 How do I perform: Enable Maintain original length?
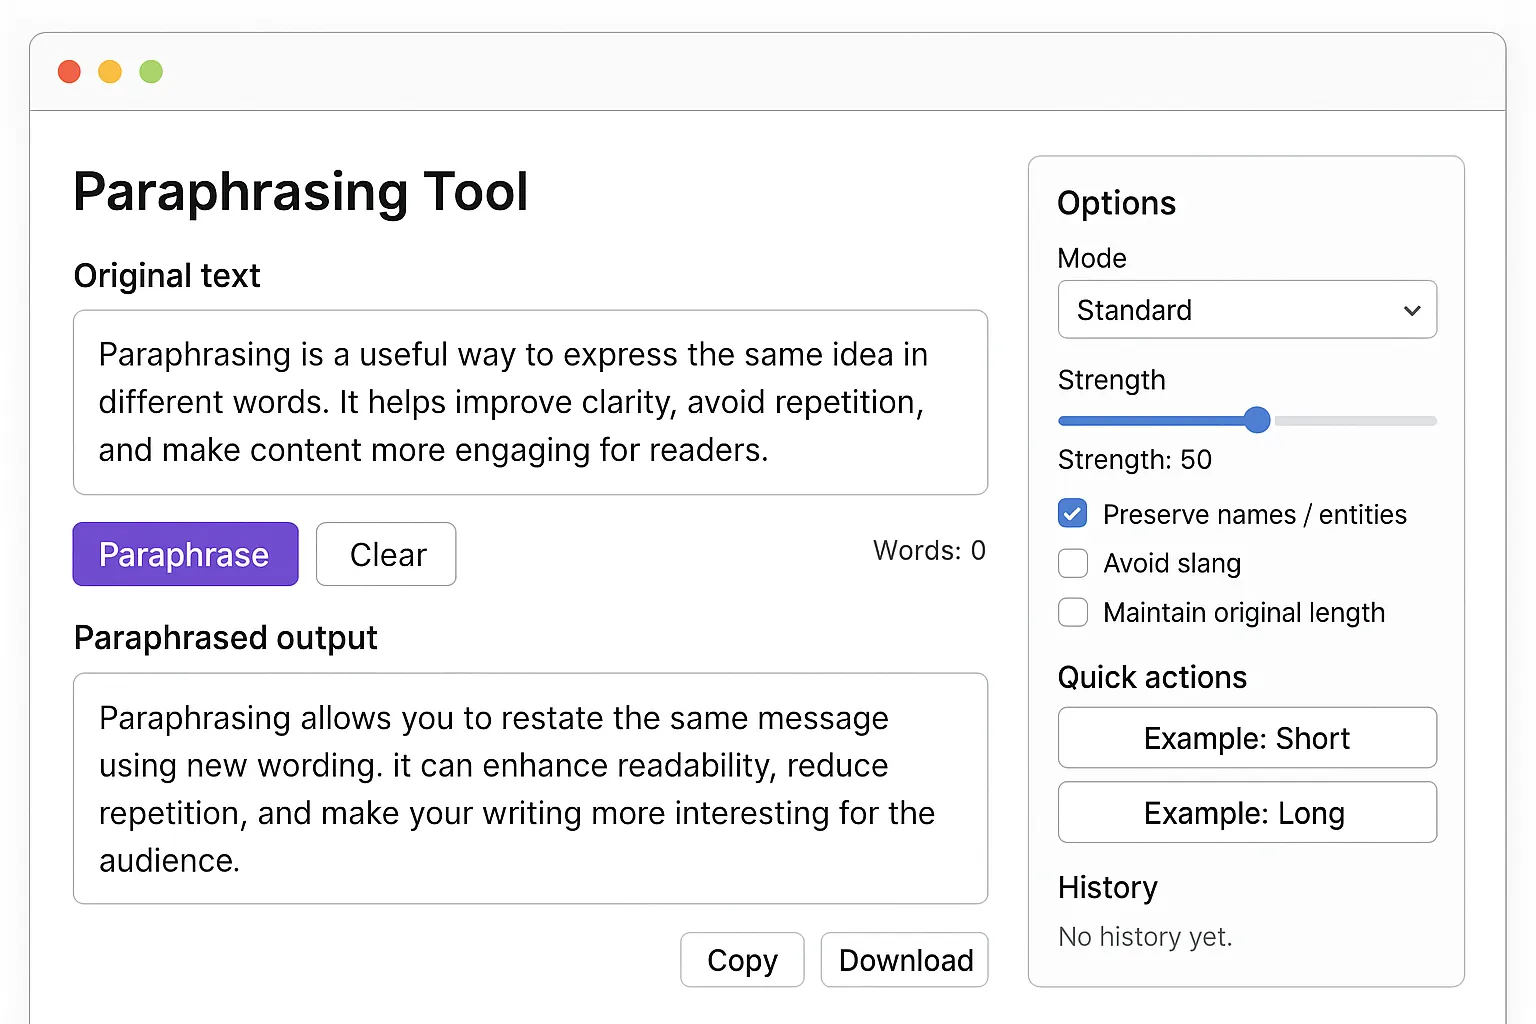click(x=1072, y=612)
